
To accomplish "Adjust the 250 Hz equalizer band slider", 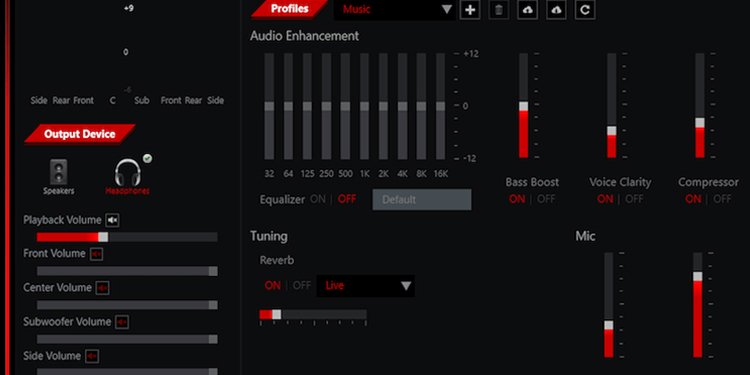I will pyautogui.click(x=326, y=106).
